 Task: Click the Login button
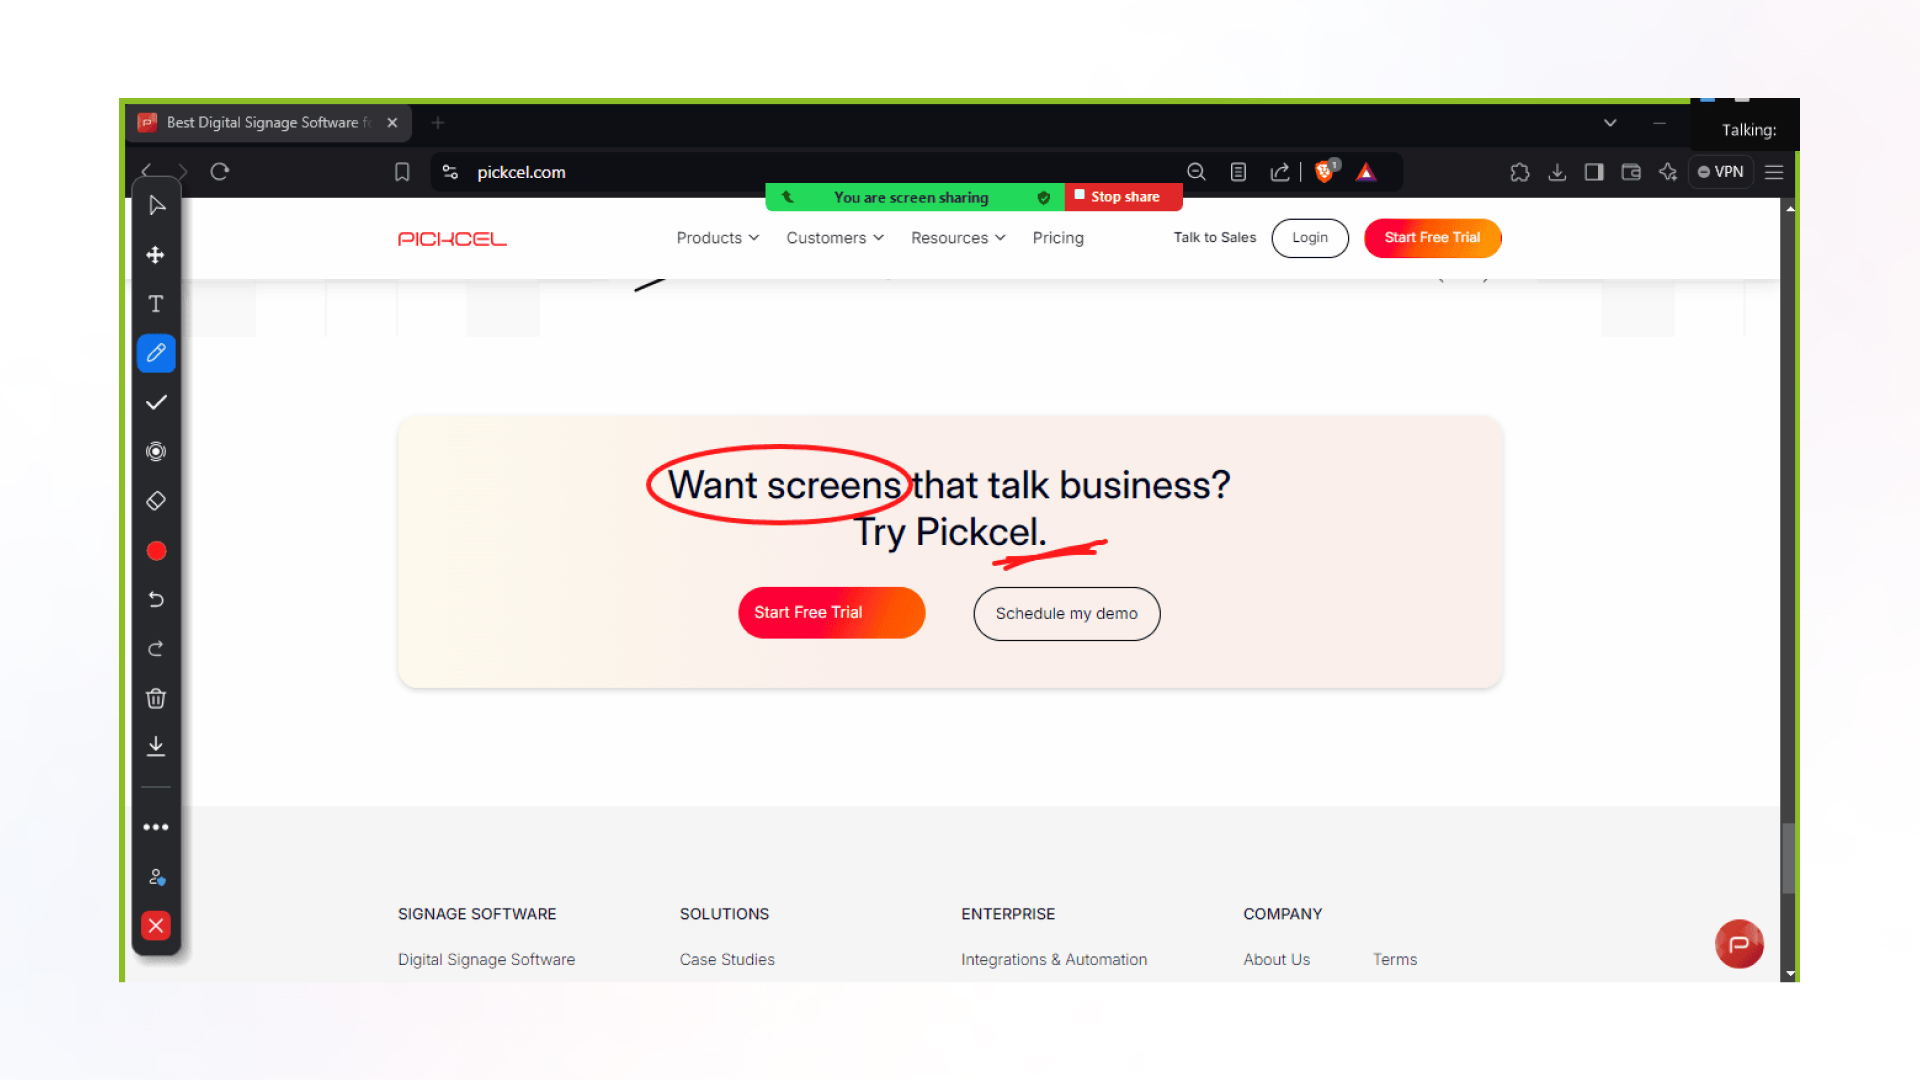click(1309, 236)
